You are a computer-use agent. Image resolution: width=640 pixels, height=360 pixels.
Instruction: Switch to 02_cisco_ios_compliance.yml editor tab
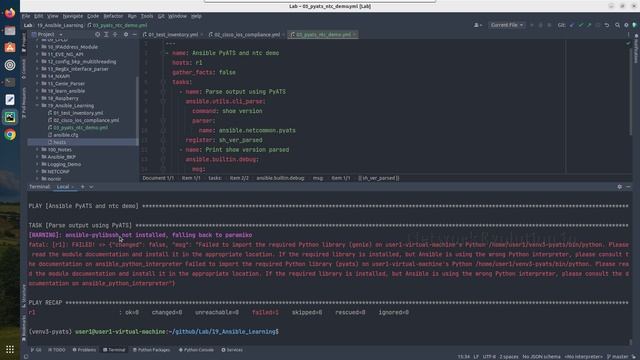tap(247, 35)
